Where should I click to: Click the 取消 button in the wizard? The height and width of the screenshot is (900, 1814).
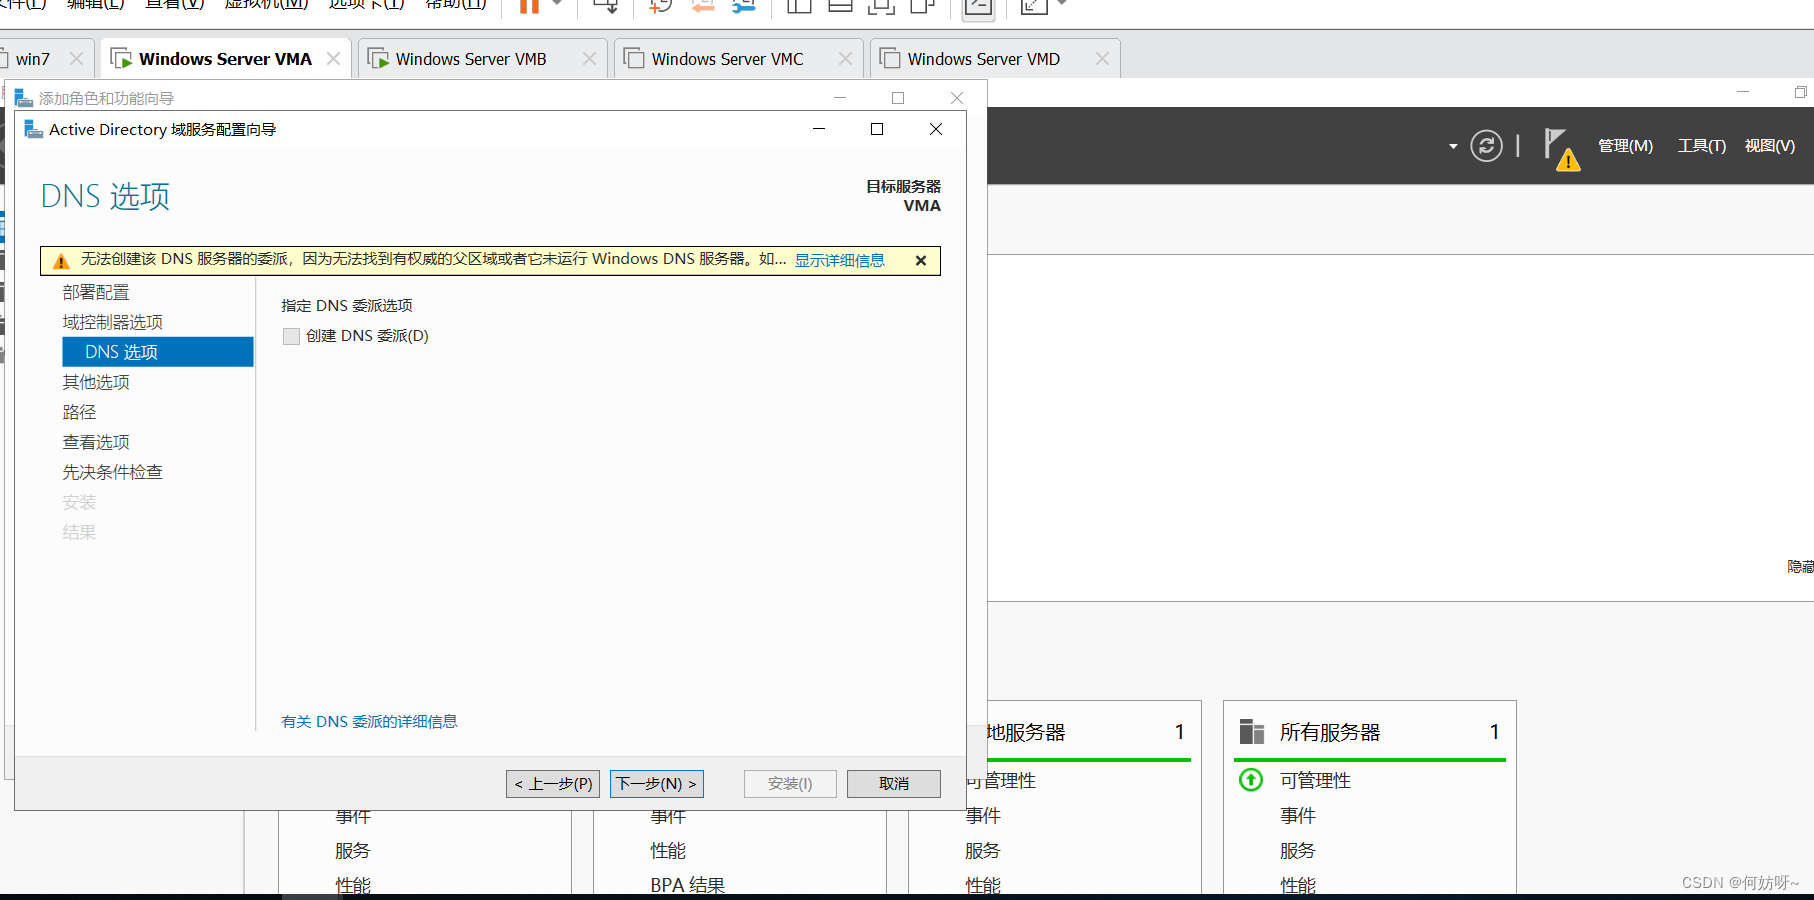(x=894, y=784)
